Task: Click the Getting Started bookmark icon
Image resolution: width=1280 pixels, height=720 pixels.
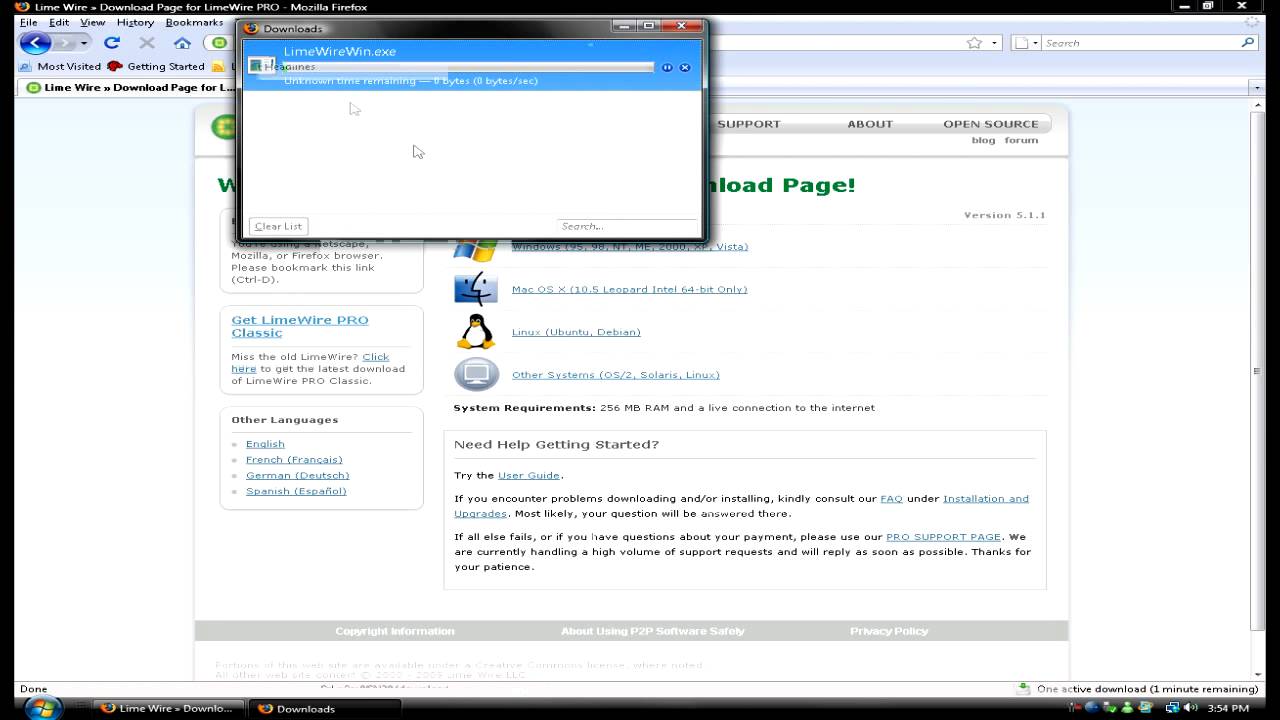Action: click(x=115, y=66)
